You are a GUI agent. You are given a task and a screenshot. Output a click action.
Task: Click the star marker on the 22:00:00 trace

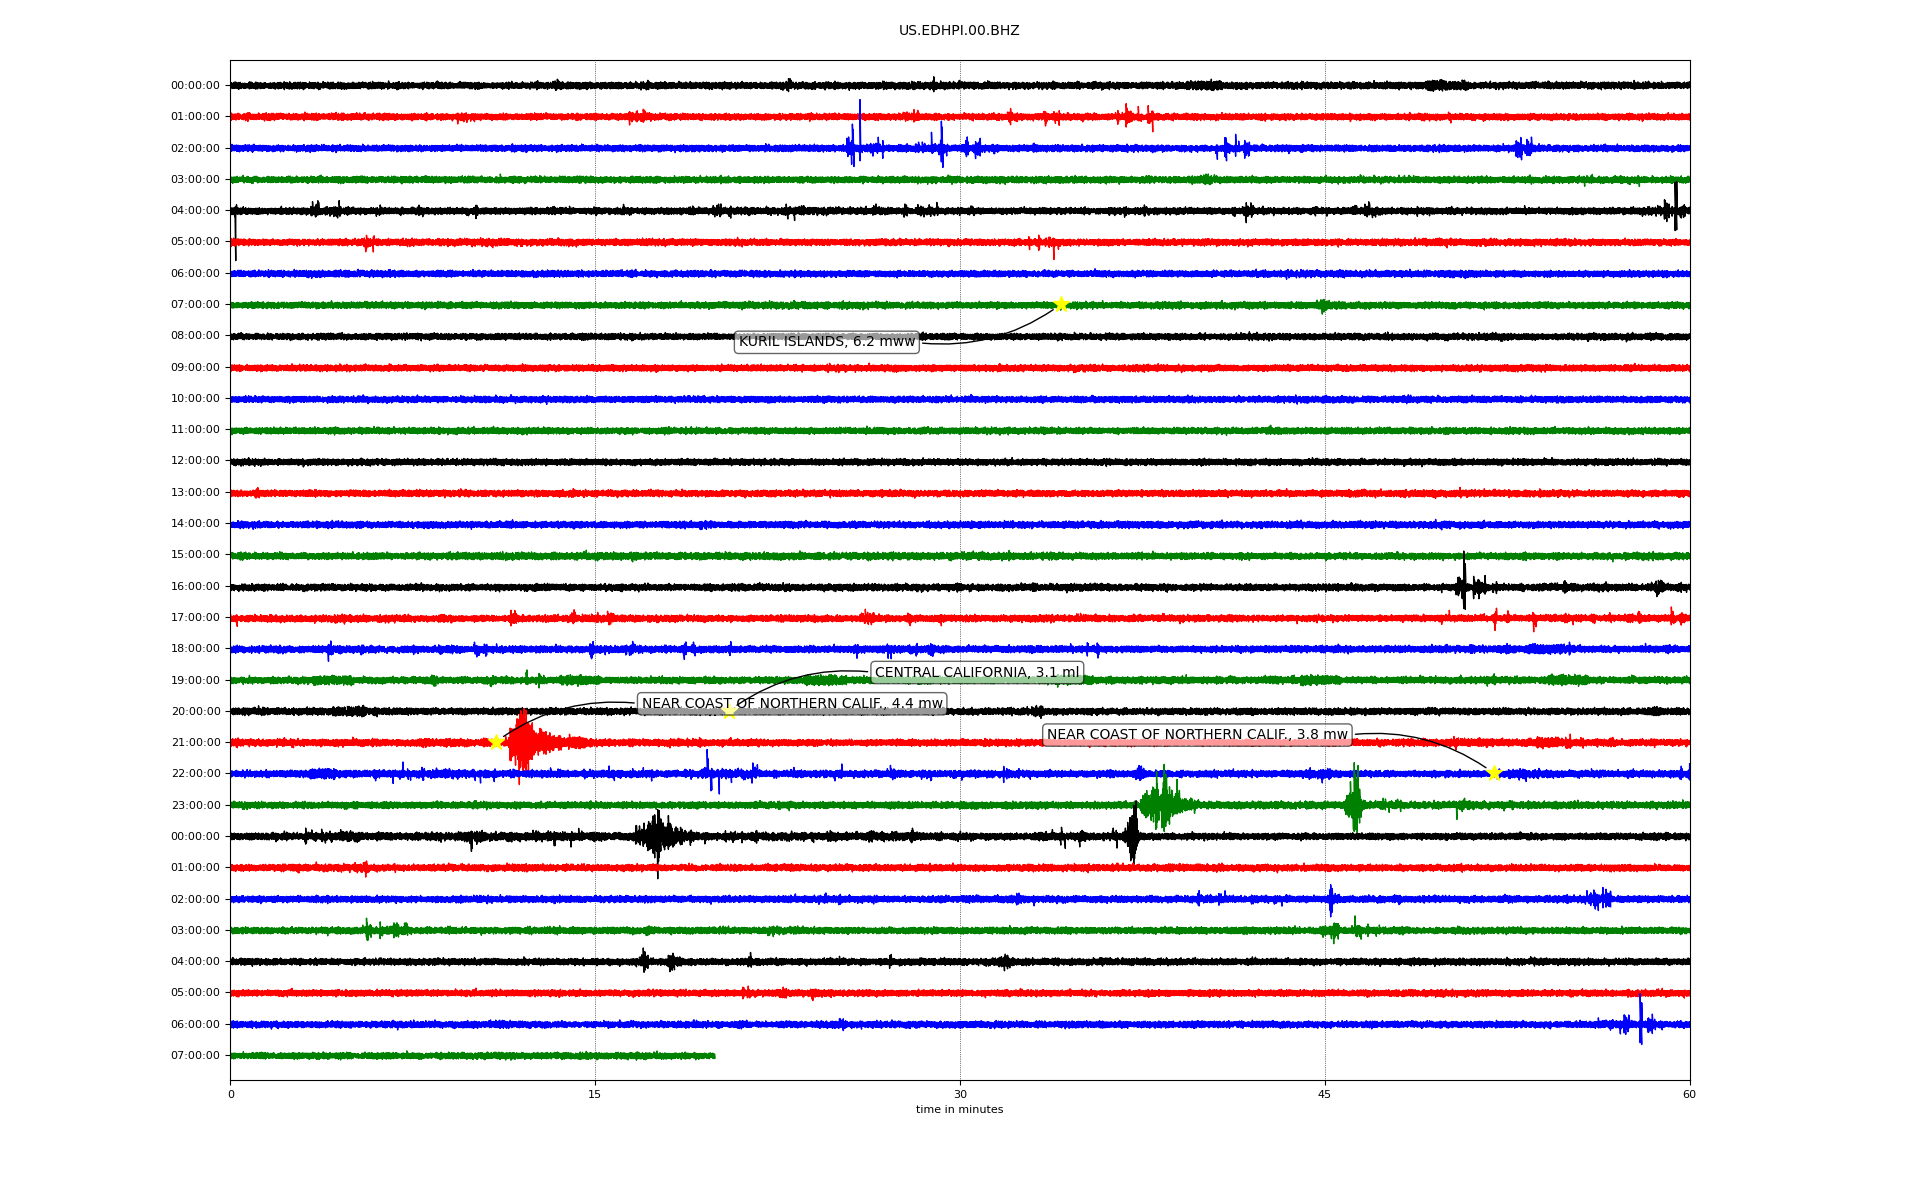tap(1494, 773)
